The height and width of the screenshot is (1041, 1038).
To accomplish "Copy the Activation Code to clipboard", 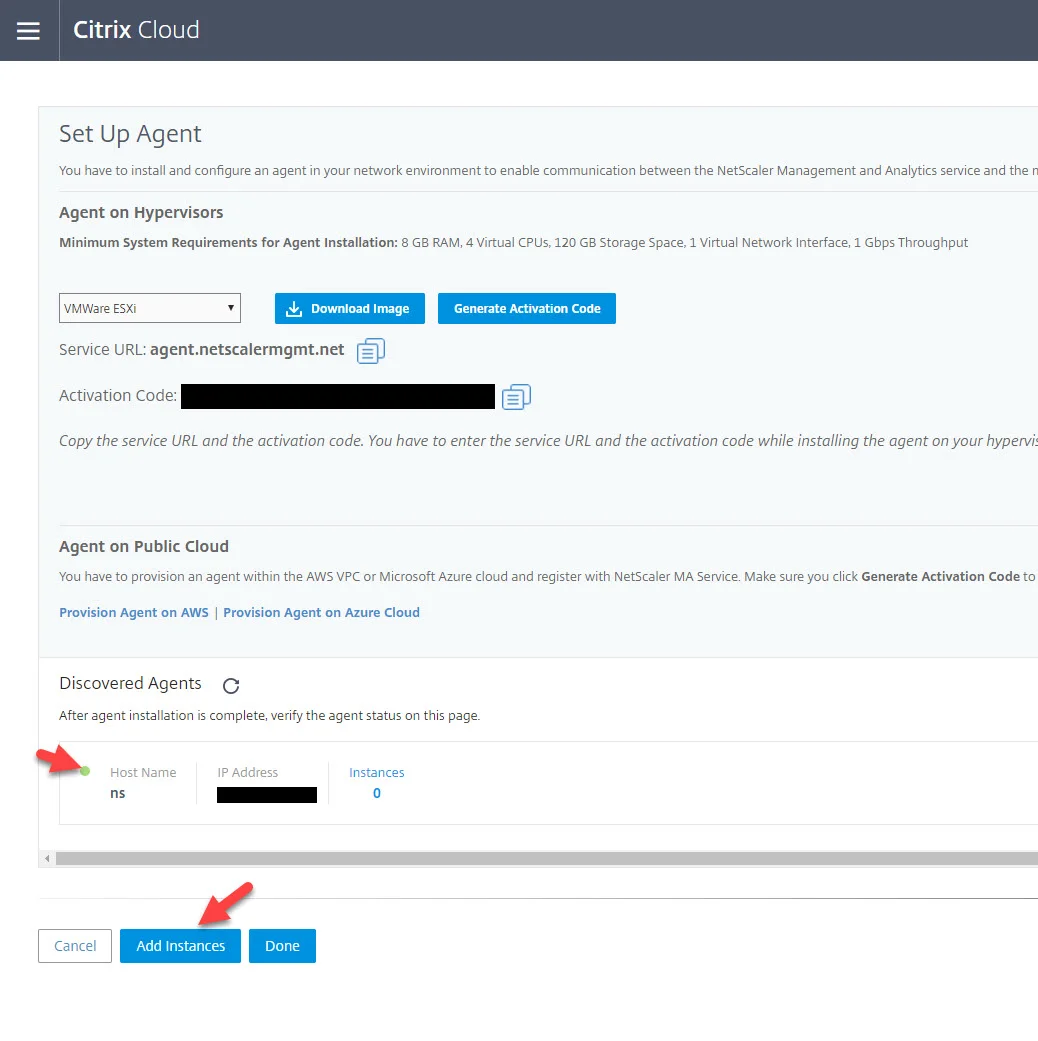I will coord(516,396).
